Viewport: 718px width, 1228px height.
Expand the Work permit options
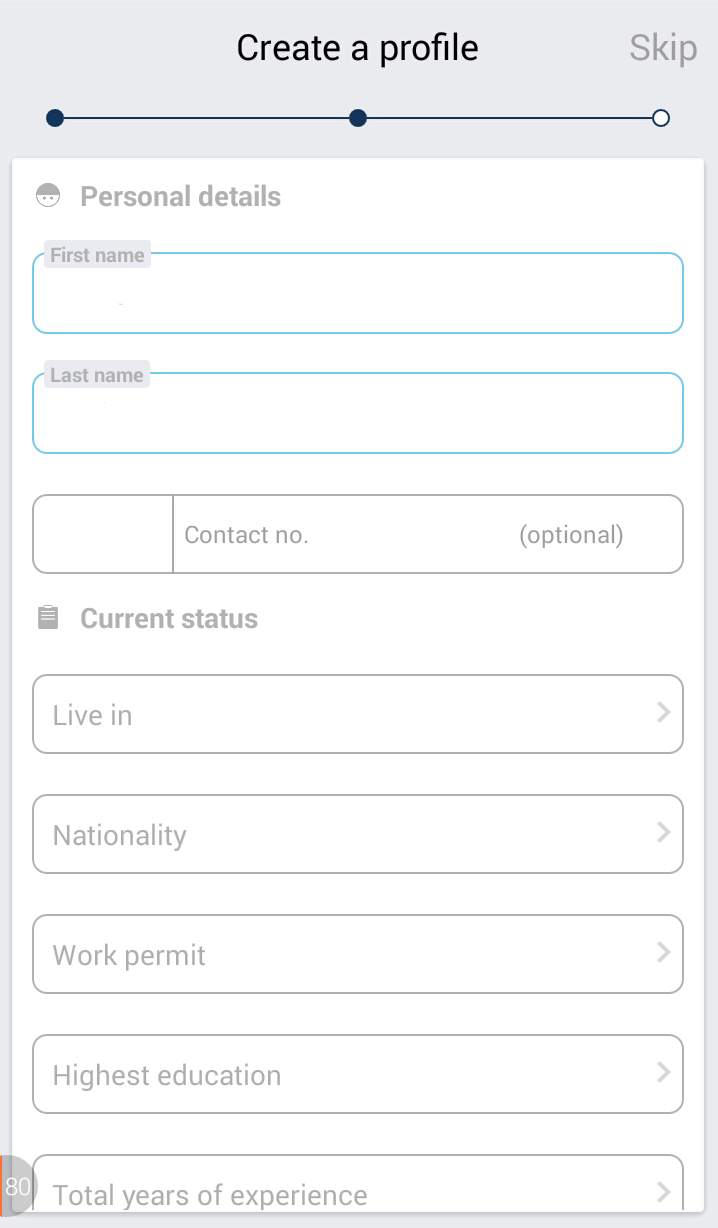[340, 954]
